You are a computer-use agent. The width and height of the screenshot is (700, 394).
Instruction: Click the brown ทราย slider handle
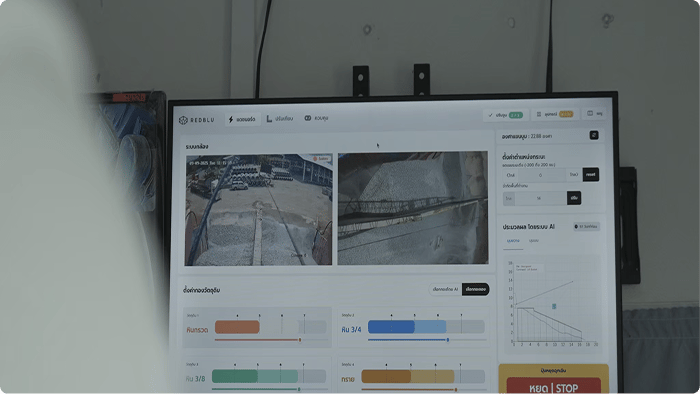click(455, 390)
